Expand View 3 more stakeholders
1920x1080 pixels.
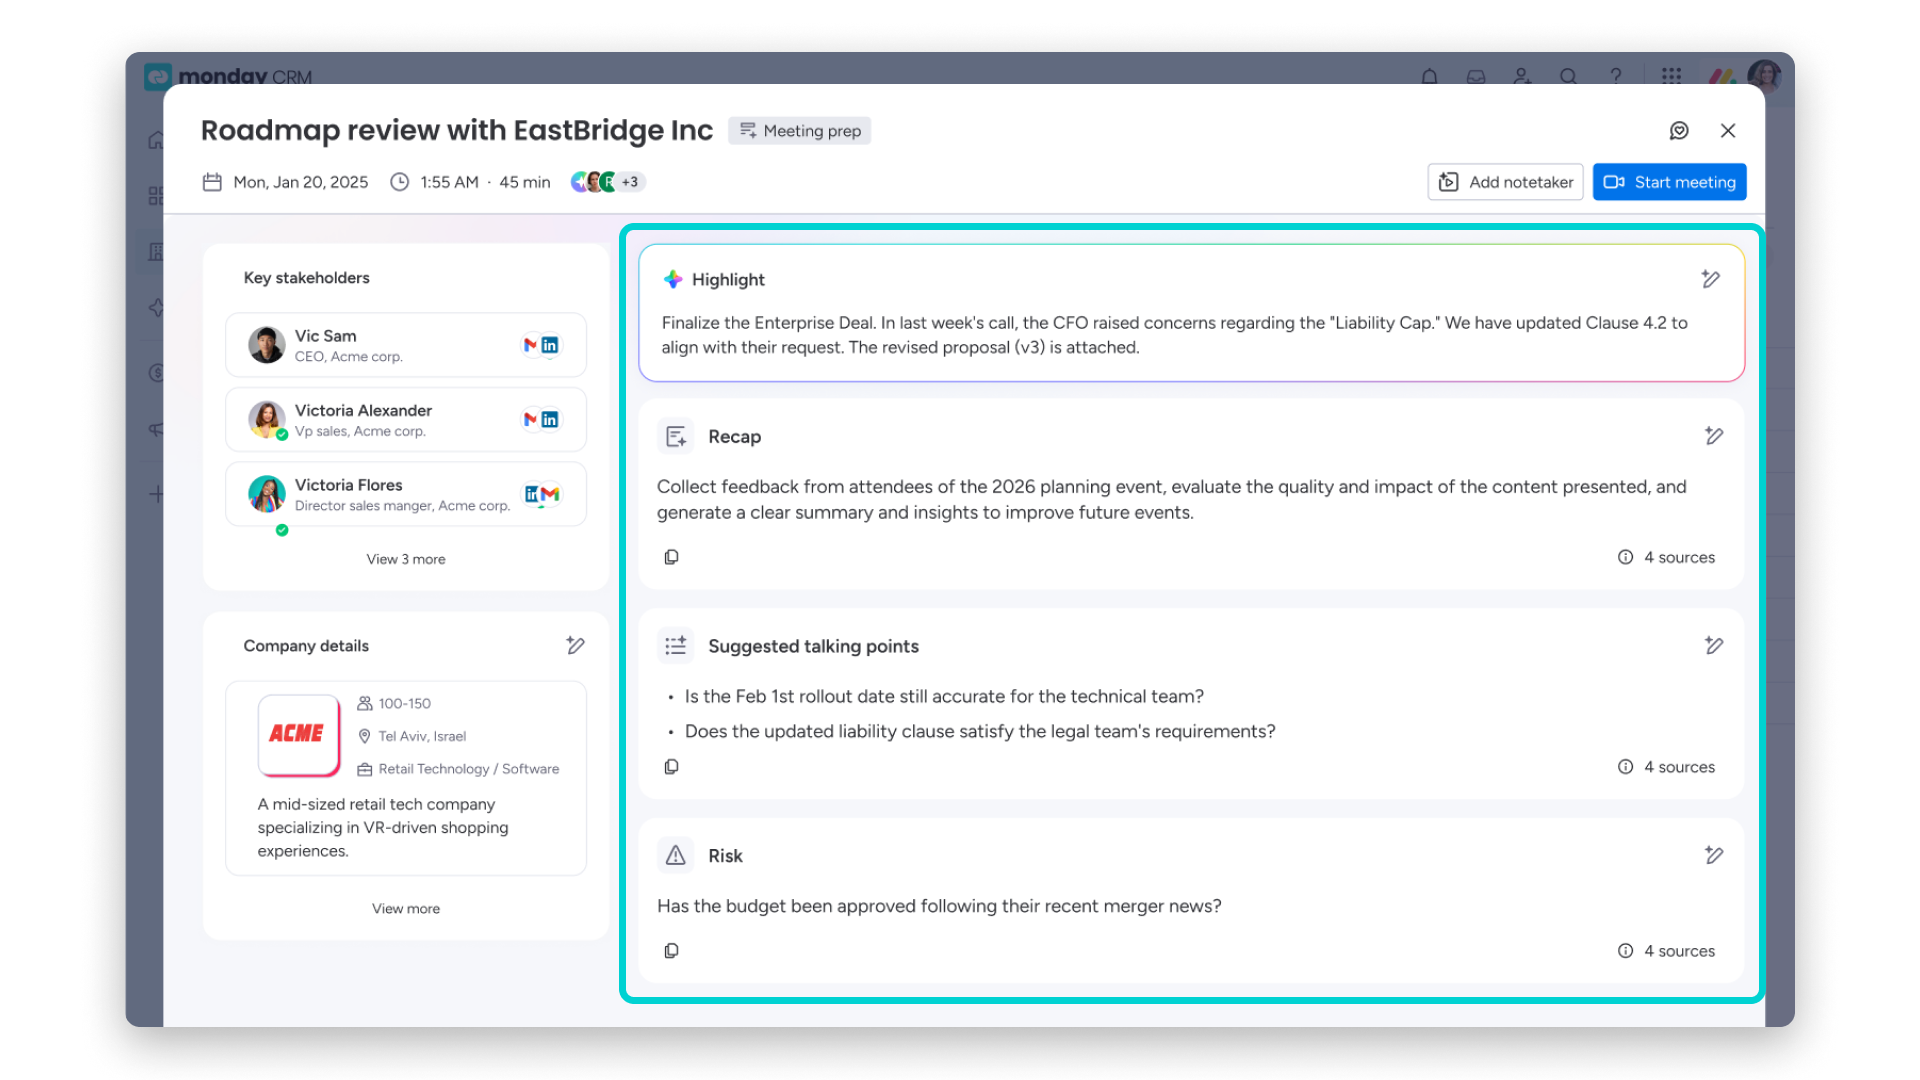coord(406,559)
